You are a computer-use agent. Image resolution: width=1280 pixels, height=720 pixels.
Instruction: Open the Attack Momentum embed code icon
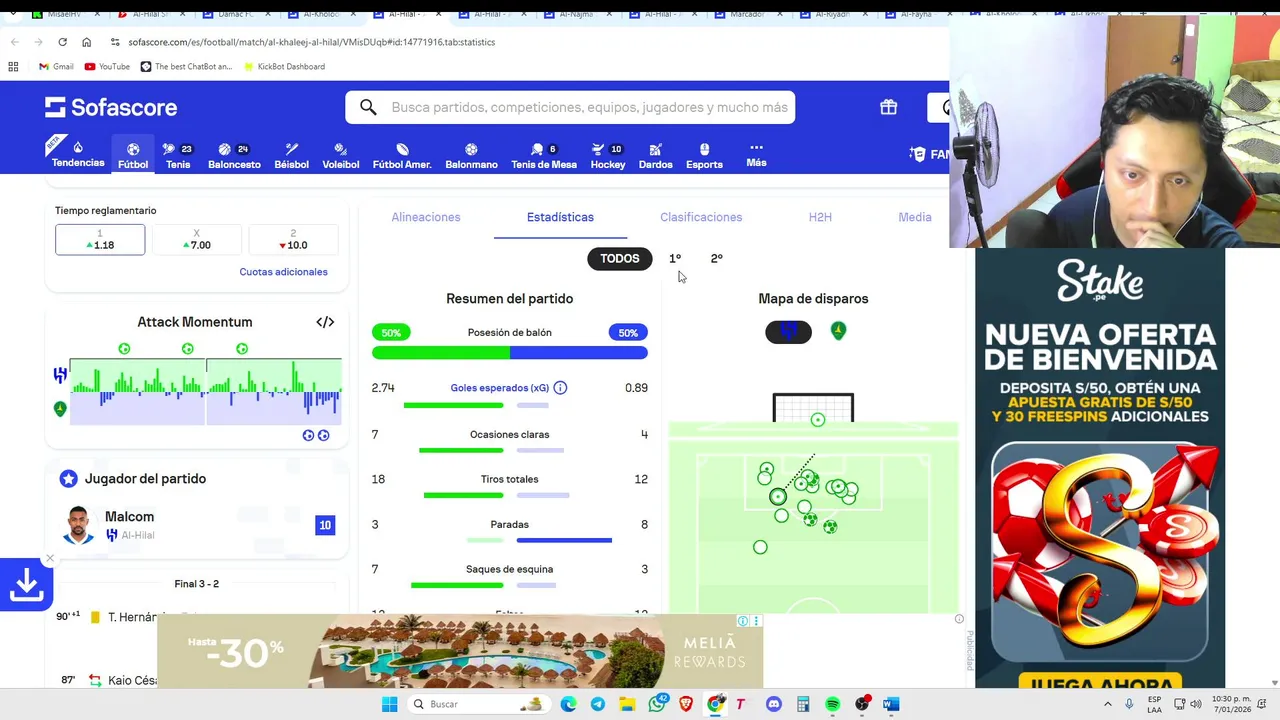pyautogui.click(x=325, y=322)
